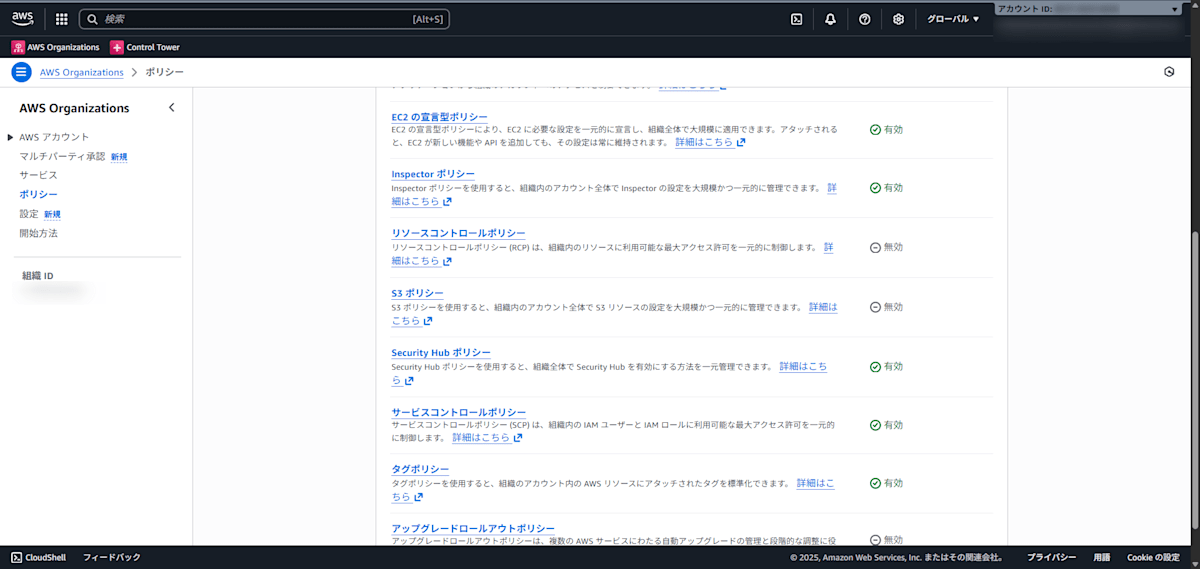Open the グローバル region dropdown

click(x=953, y=19)
